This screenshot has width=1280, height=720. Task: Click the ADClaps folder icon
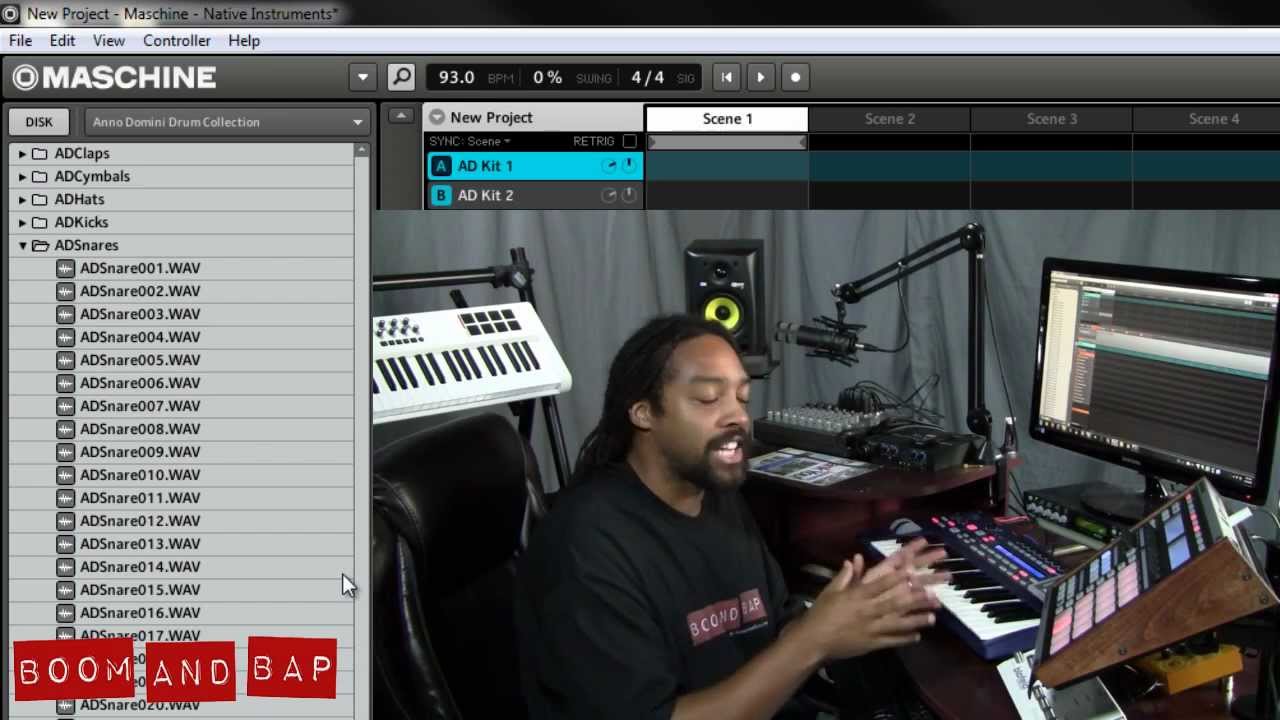tap(40, 153)
